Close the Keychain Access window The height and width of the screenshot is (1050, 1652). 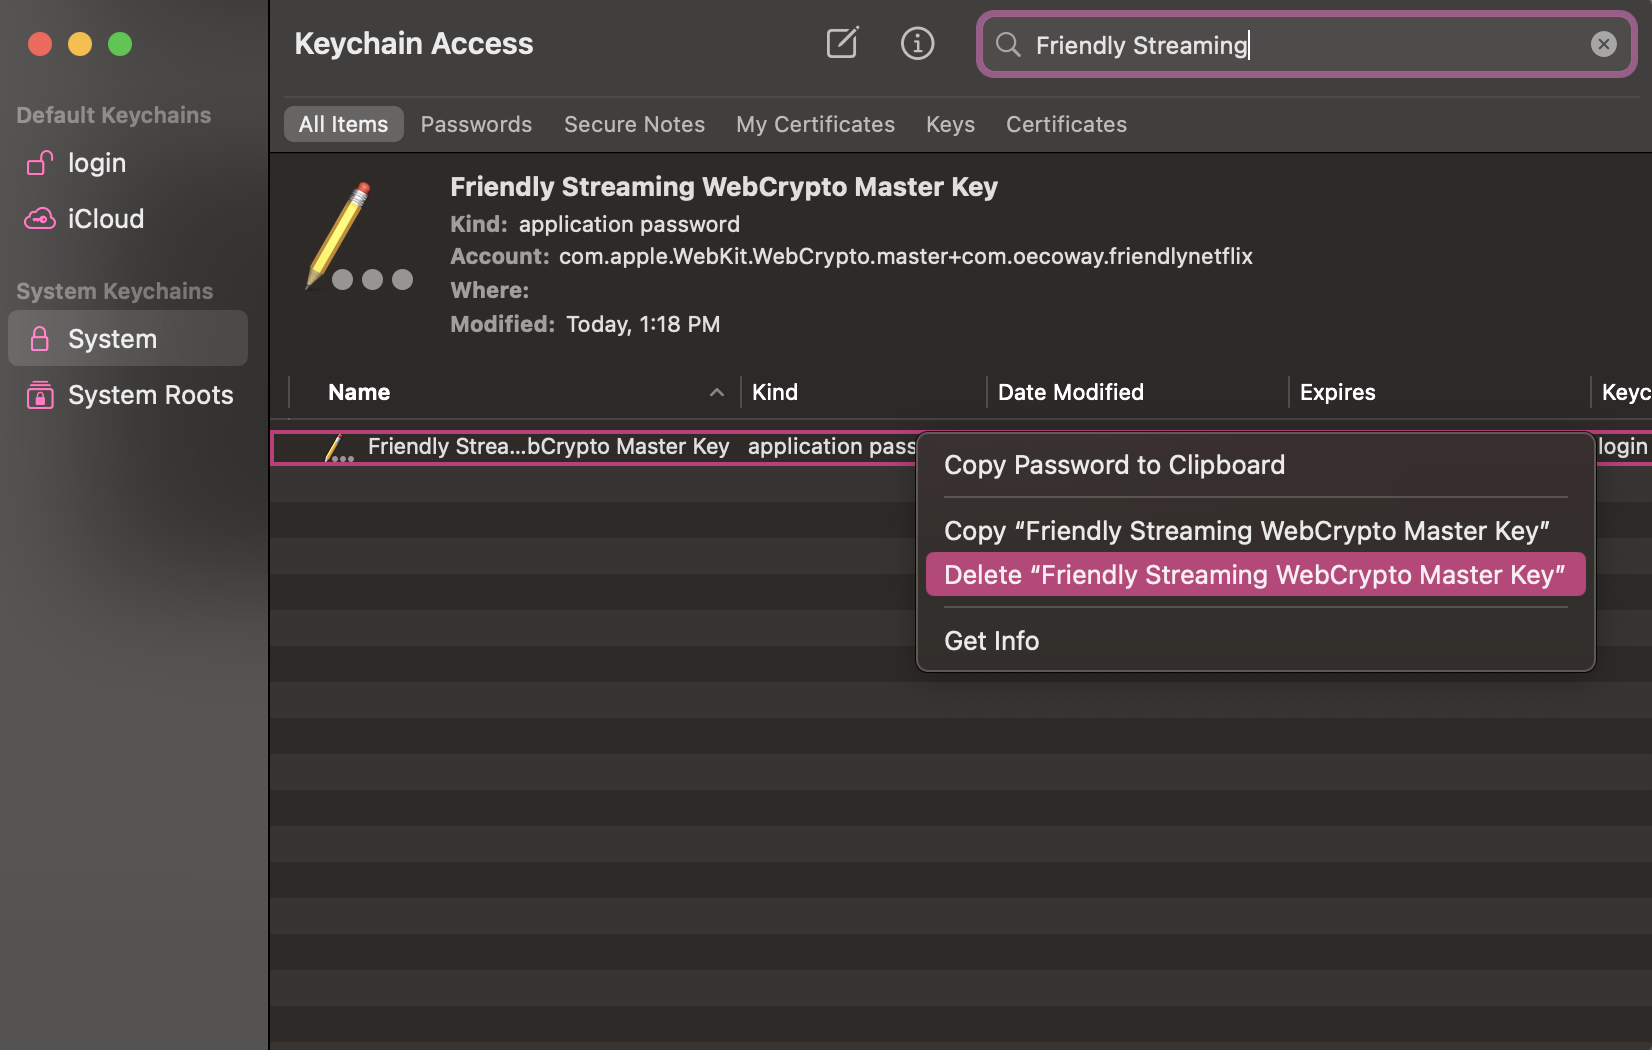click(40, 44)
